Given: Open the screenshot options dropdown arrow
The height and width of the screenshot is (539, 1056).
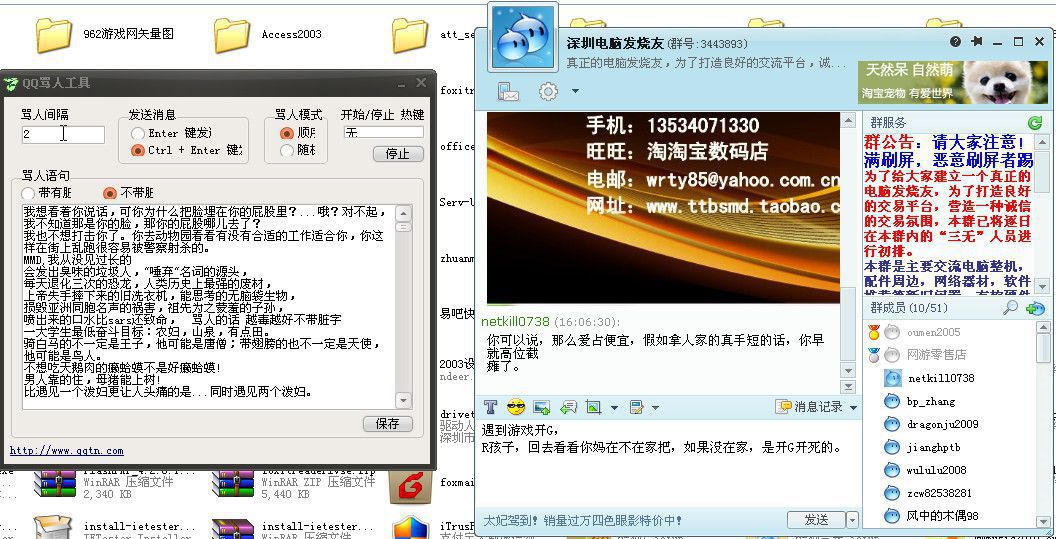Looking at the screenshot, I should click(614, 408).
